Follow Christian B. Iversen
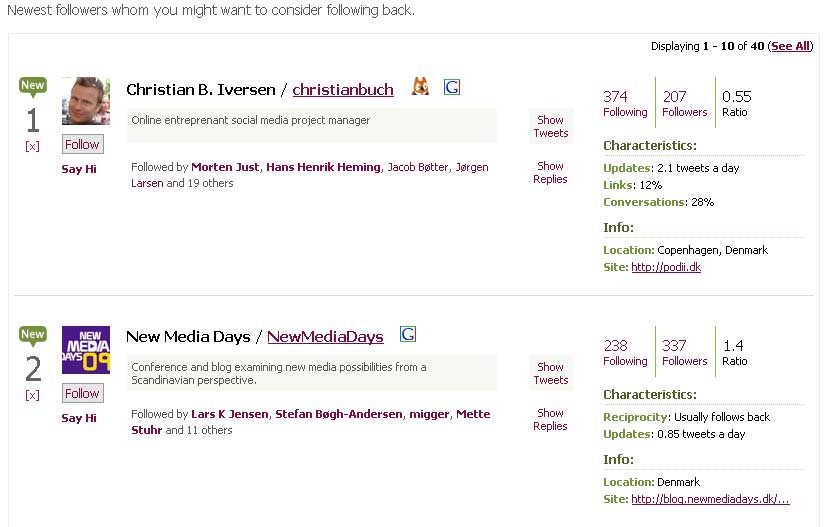830x527 pixels. (x=83, y=144)
